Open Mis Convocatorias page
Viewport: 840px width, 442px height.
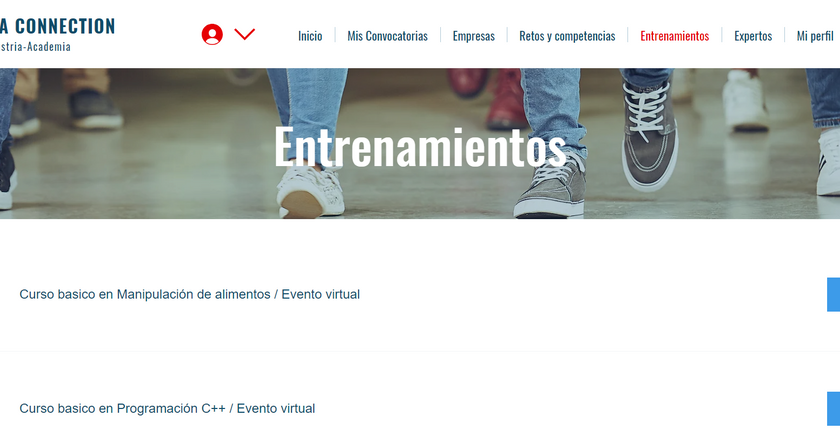point(387,36)
